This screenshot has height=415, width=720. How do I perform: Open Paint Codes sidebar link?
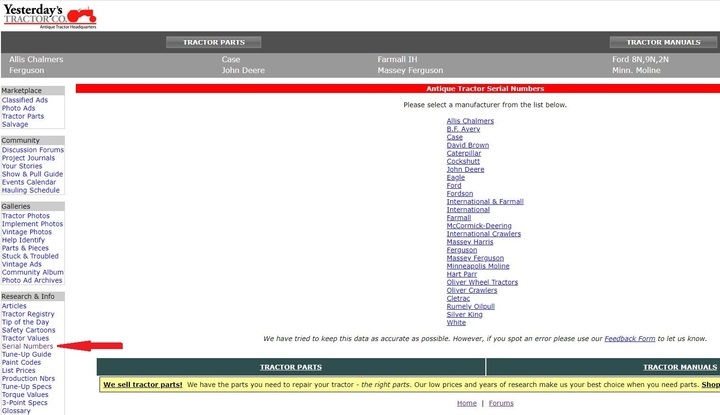point(21,362)
